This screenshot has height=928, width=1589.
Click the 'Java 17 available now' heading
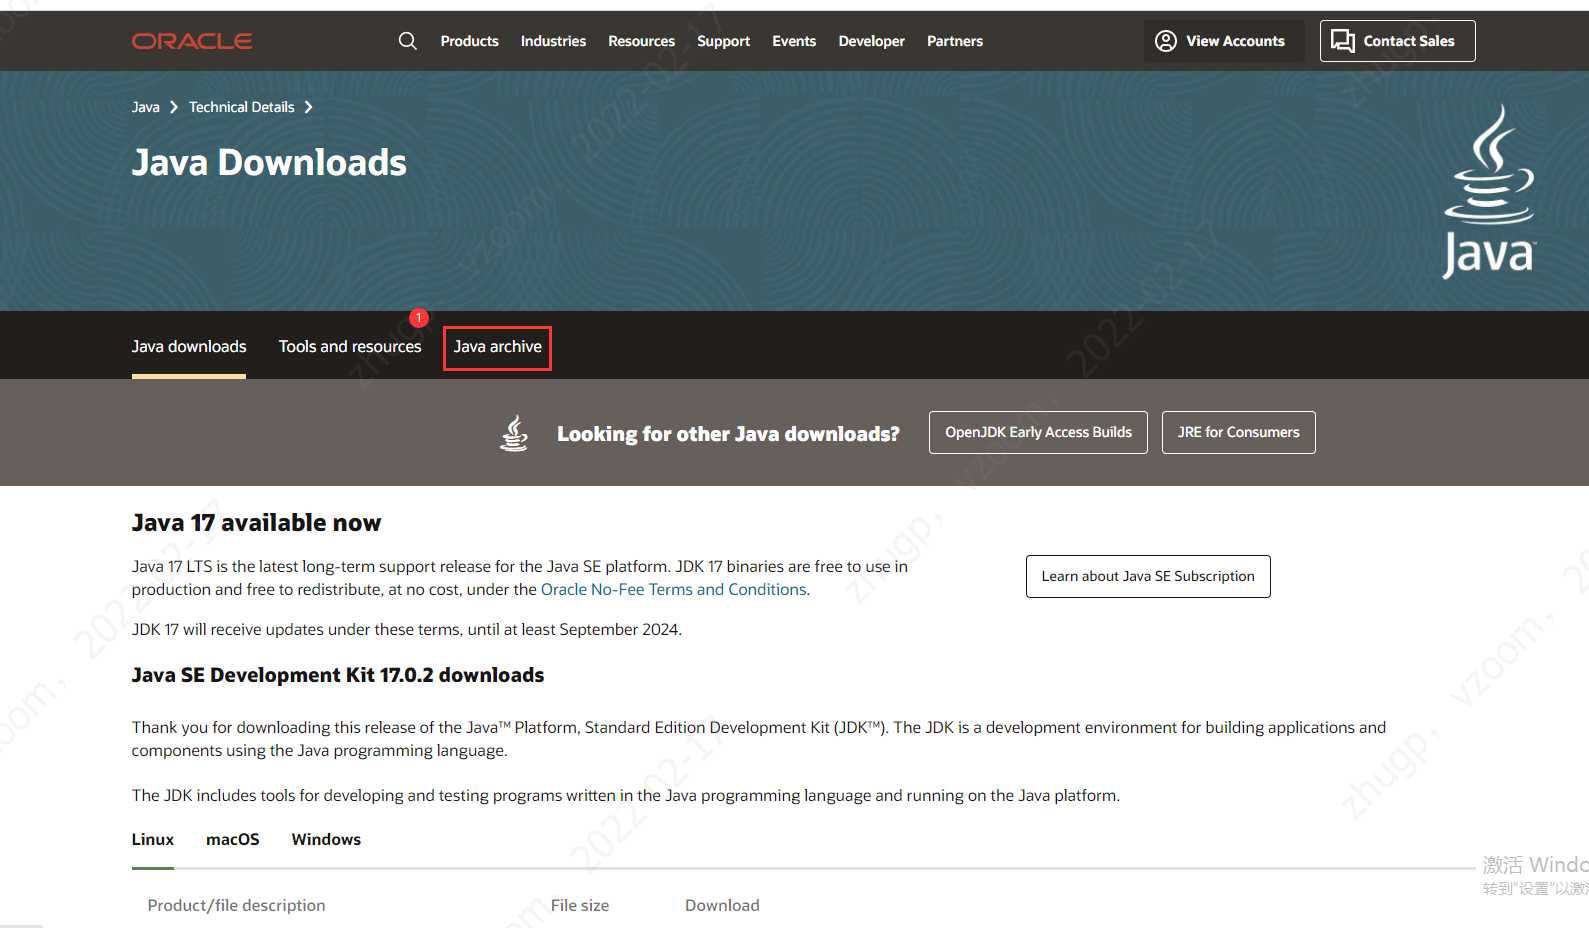(x=256, y=523)
